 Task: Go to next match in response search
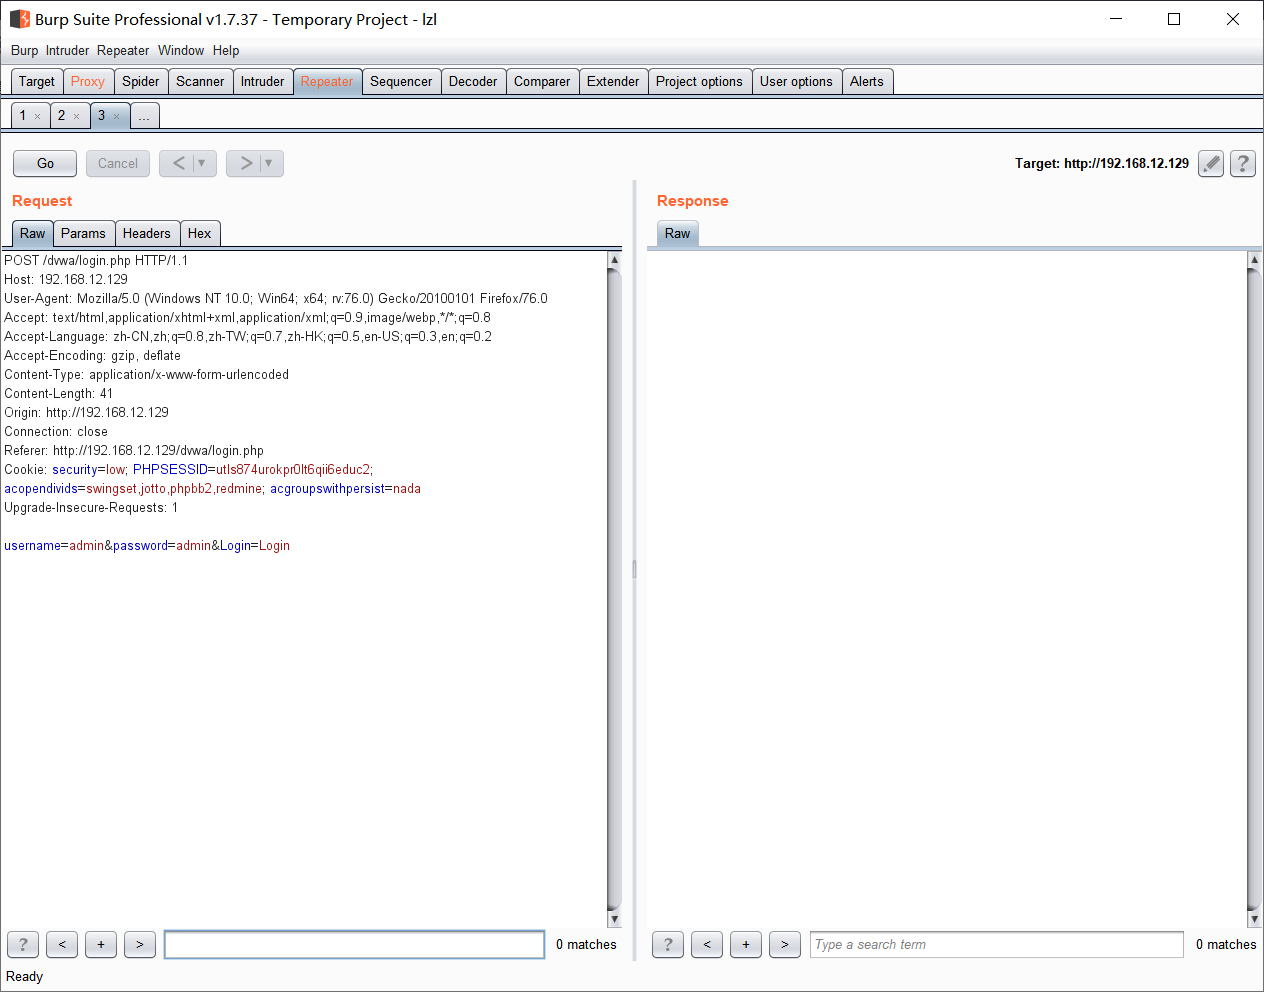click(785, 944)
